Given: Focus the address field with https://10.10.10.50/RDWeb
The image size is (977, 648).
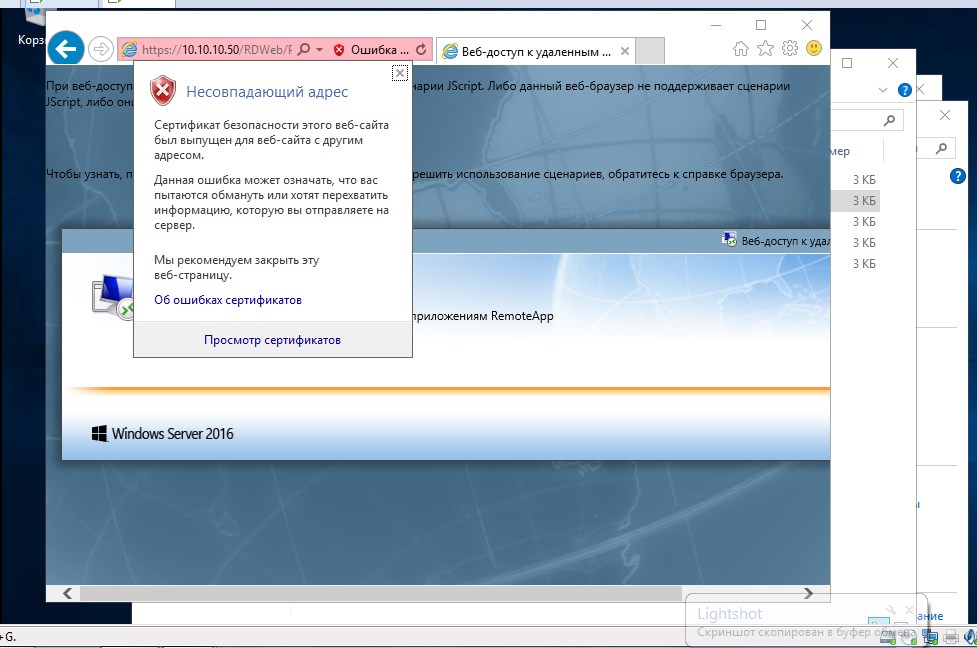Looking at the screenshot, I should pos(216,49).
